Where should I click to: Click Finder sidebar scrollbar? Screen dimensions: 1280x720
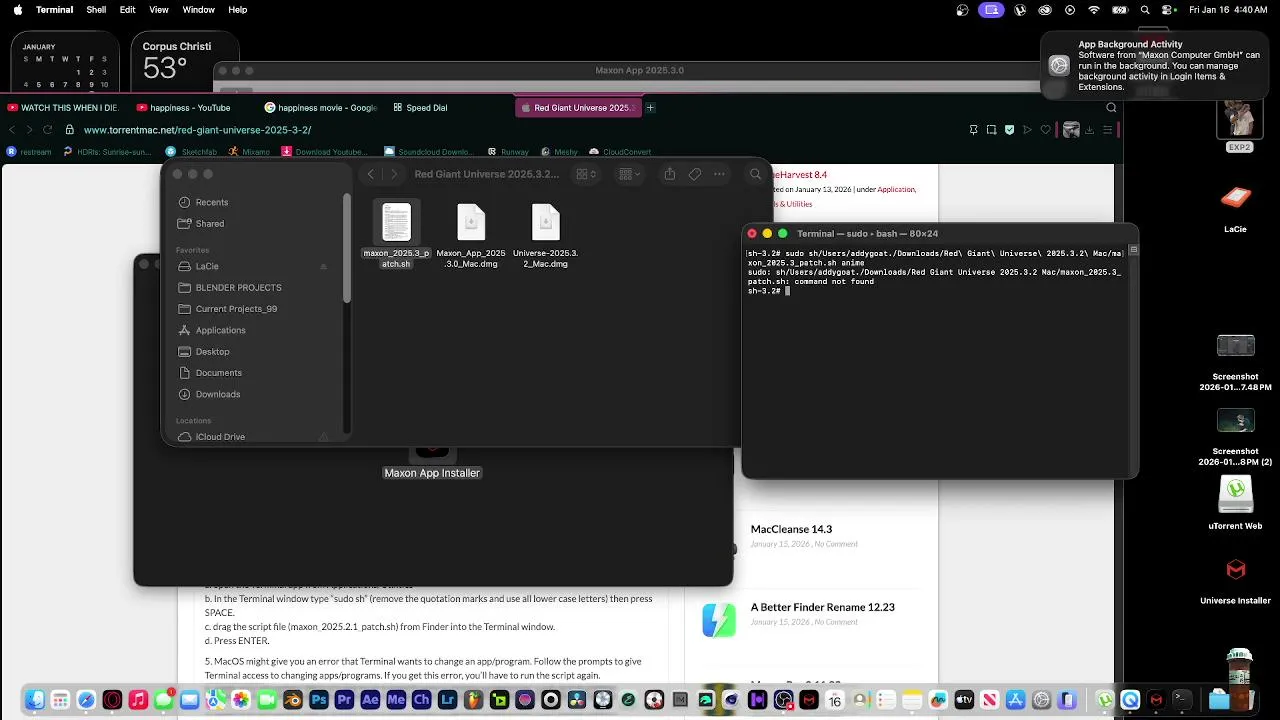click(347, 248)
